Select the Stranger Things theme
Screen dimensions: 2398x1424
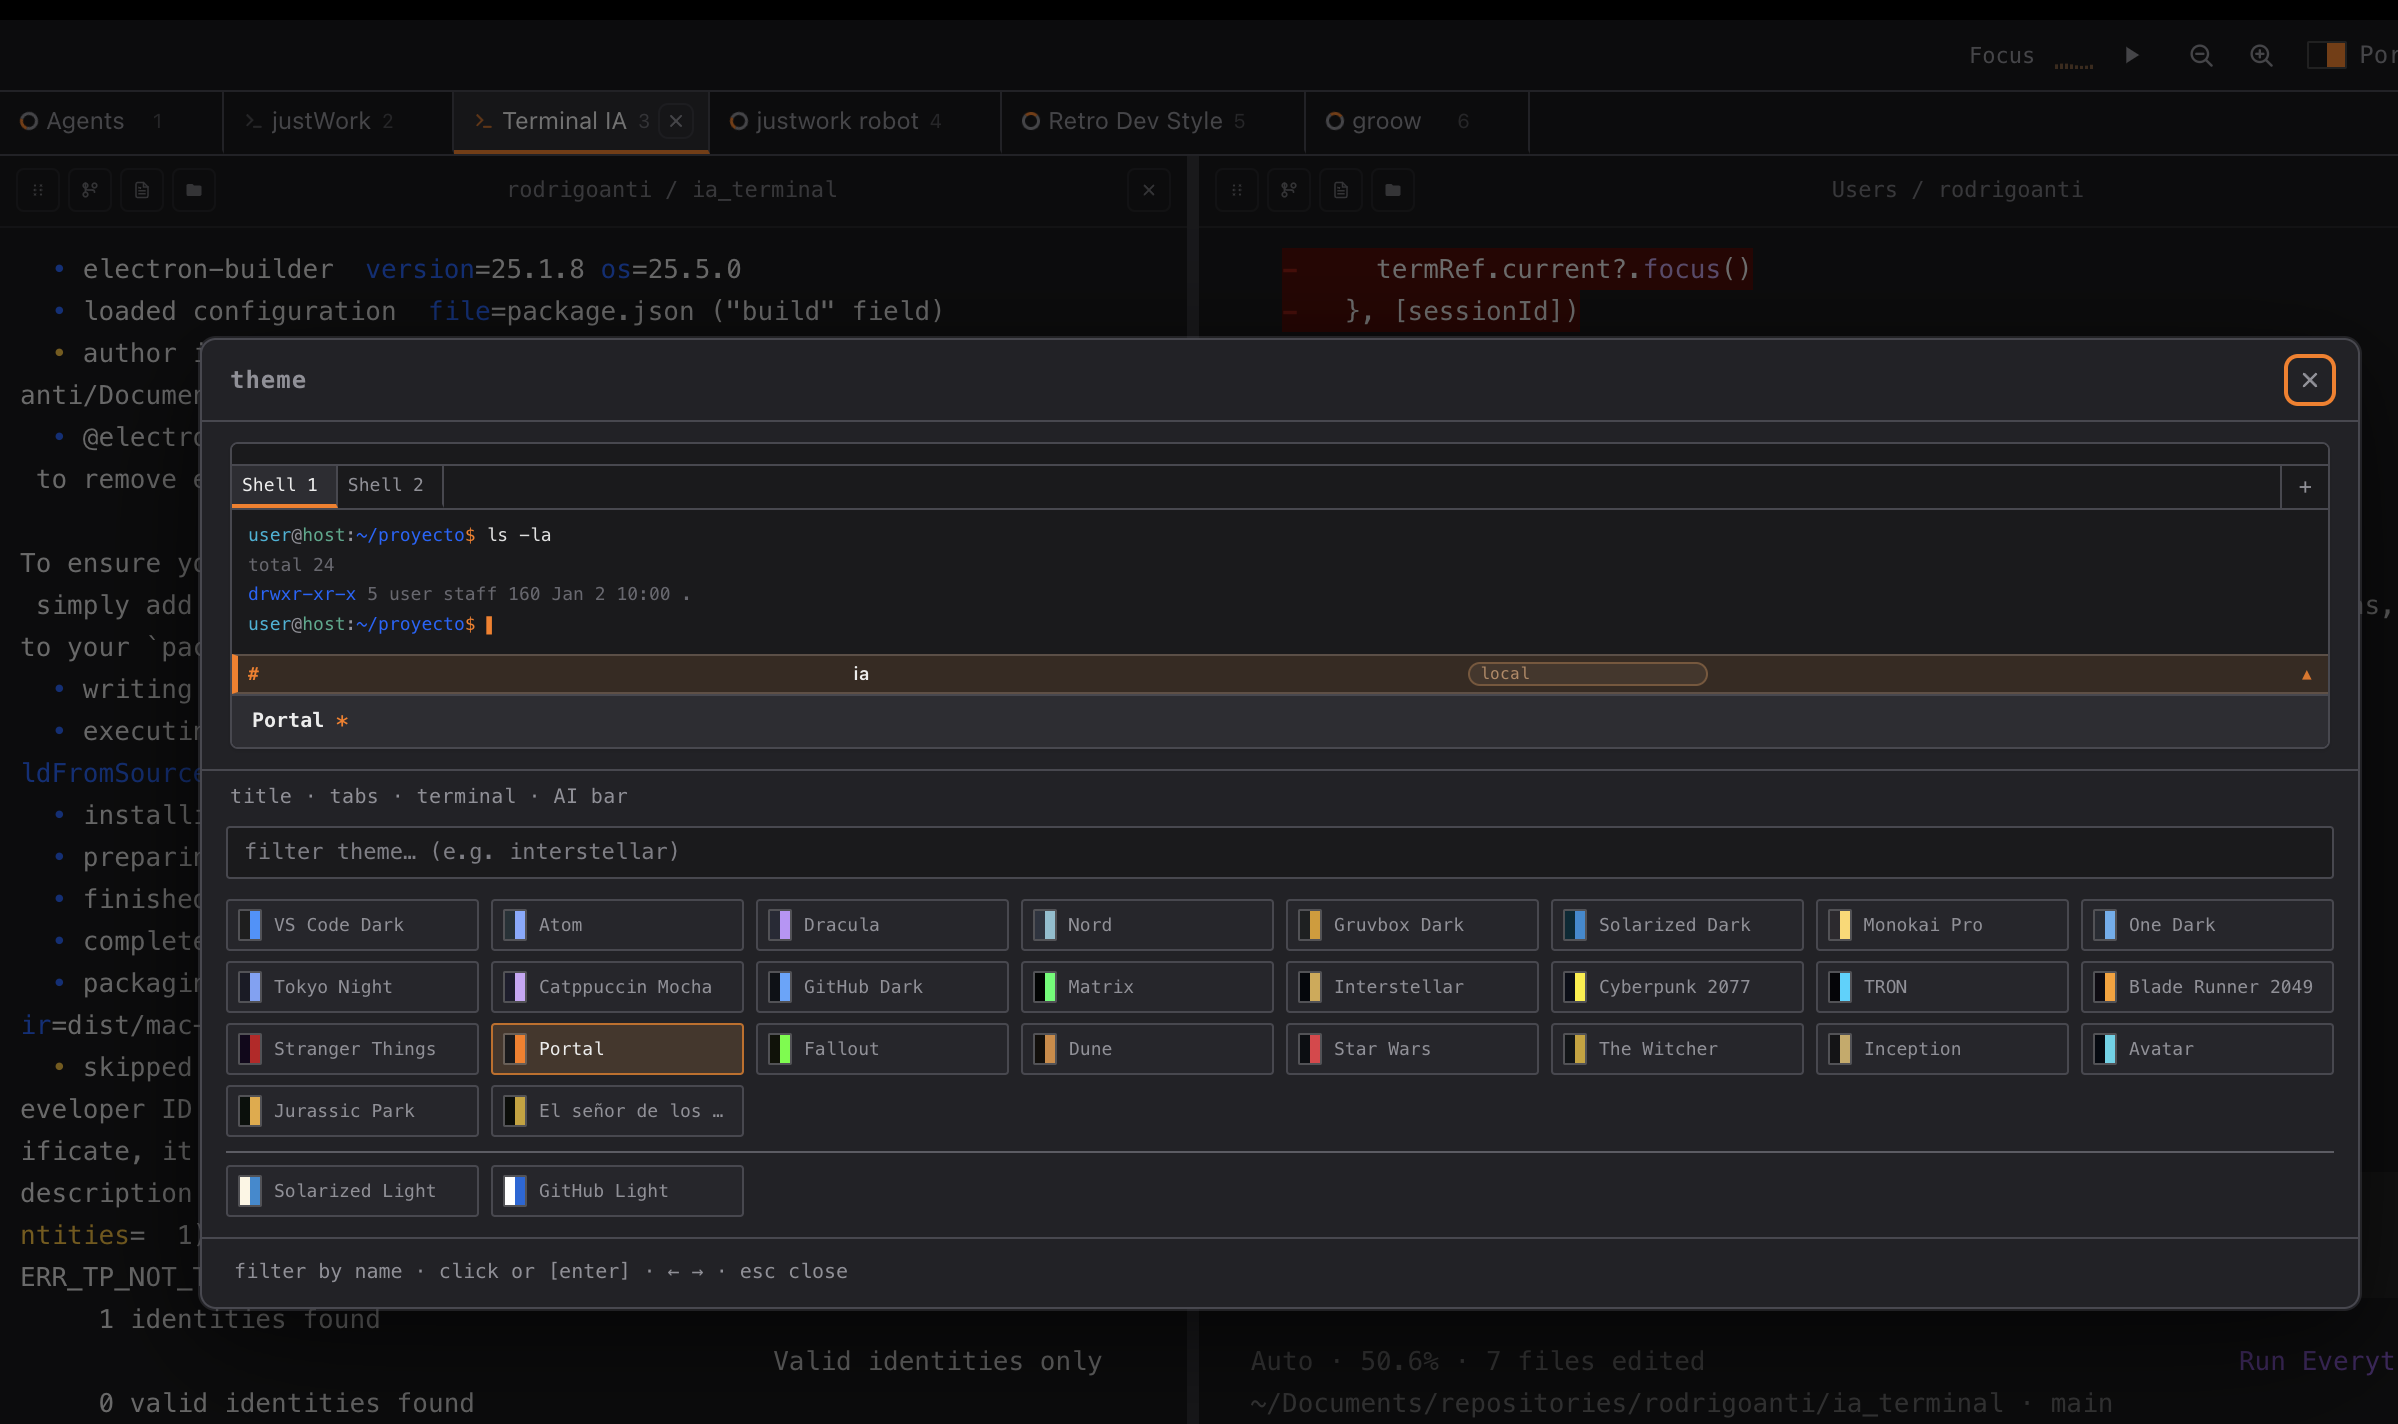pos(352,1049)
